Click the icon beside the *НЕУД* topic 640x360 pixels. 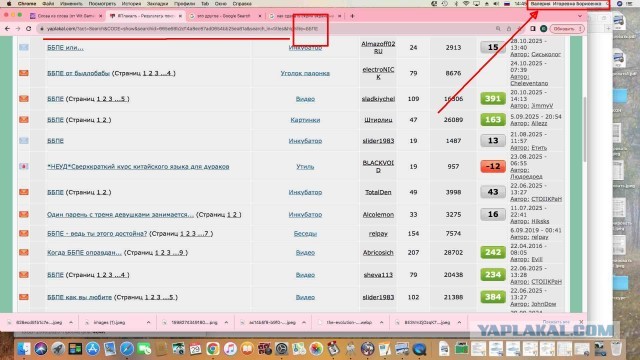click(x=24, y=167)
